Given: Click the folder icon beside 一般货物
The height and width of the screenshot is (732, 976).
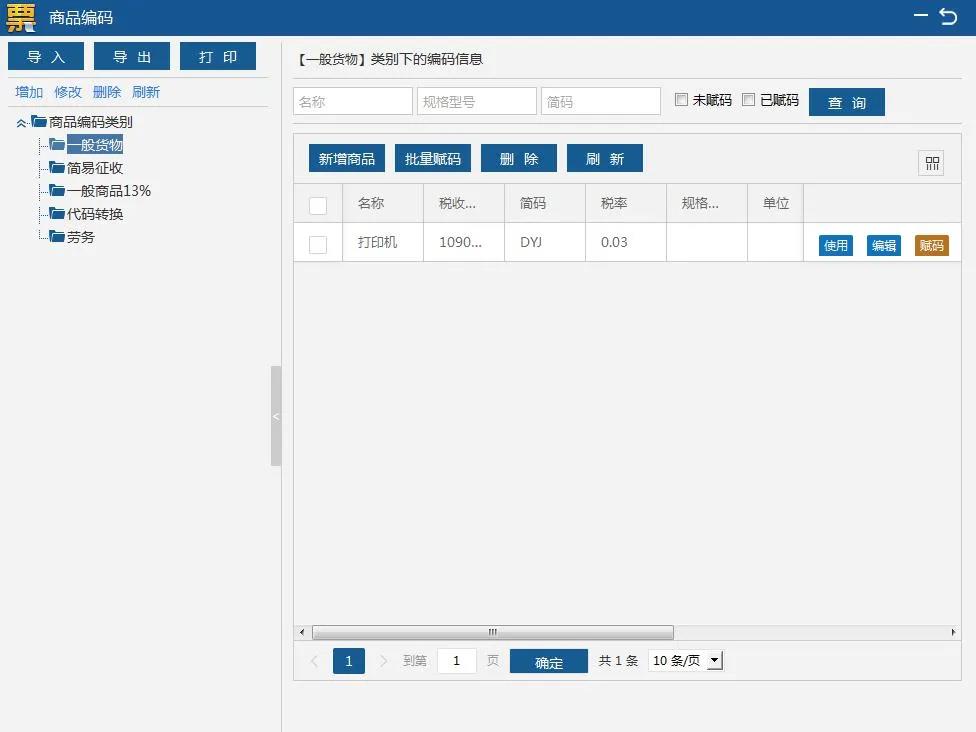Looking at the screenshot, I should pos(56,144).
